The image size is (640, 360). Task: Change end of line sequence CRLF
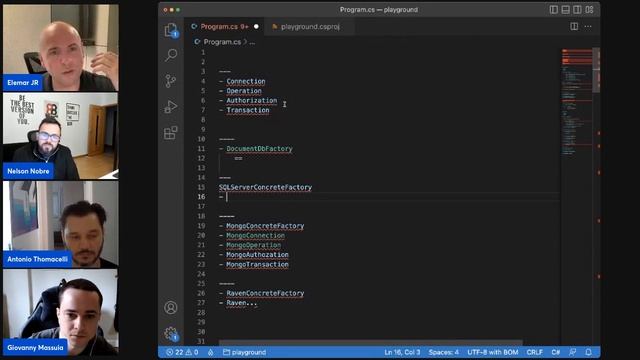point(534,352)
